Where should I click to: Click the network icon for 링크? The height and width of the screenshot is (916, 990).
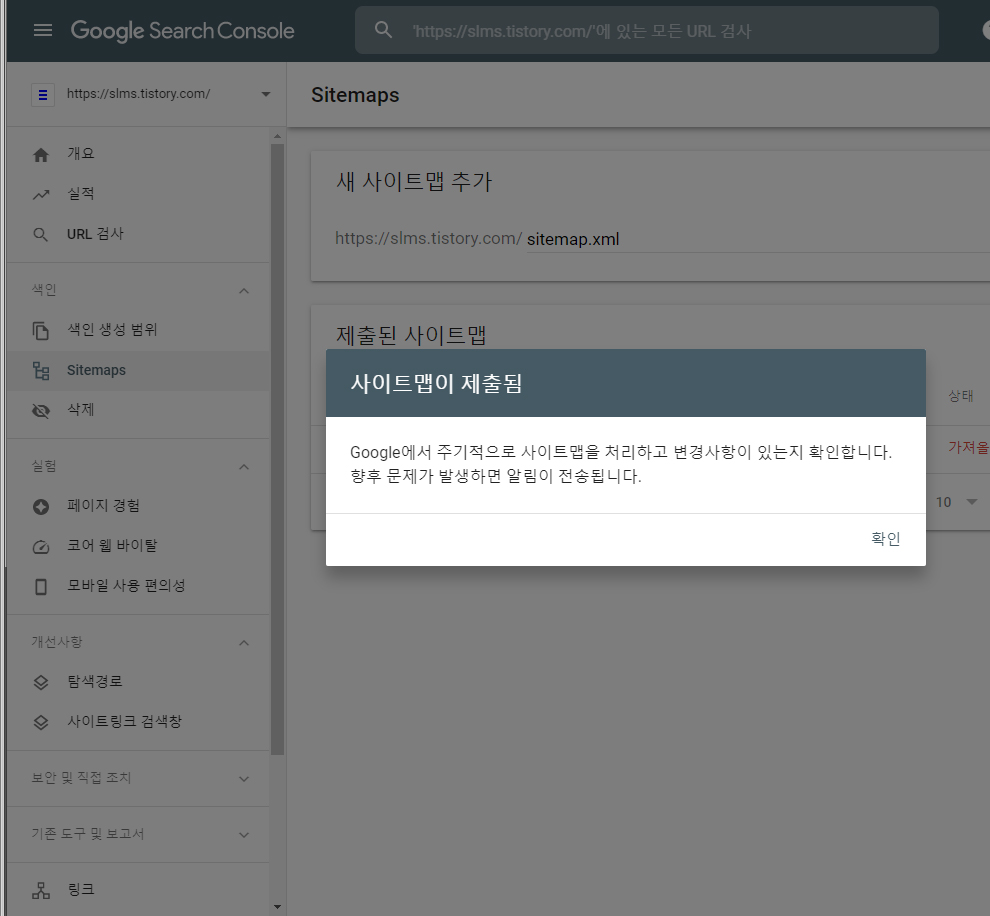coord(41,891)
